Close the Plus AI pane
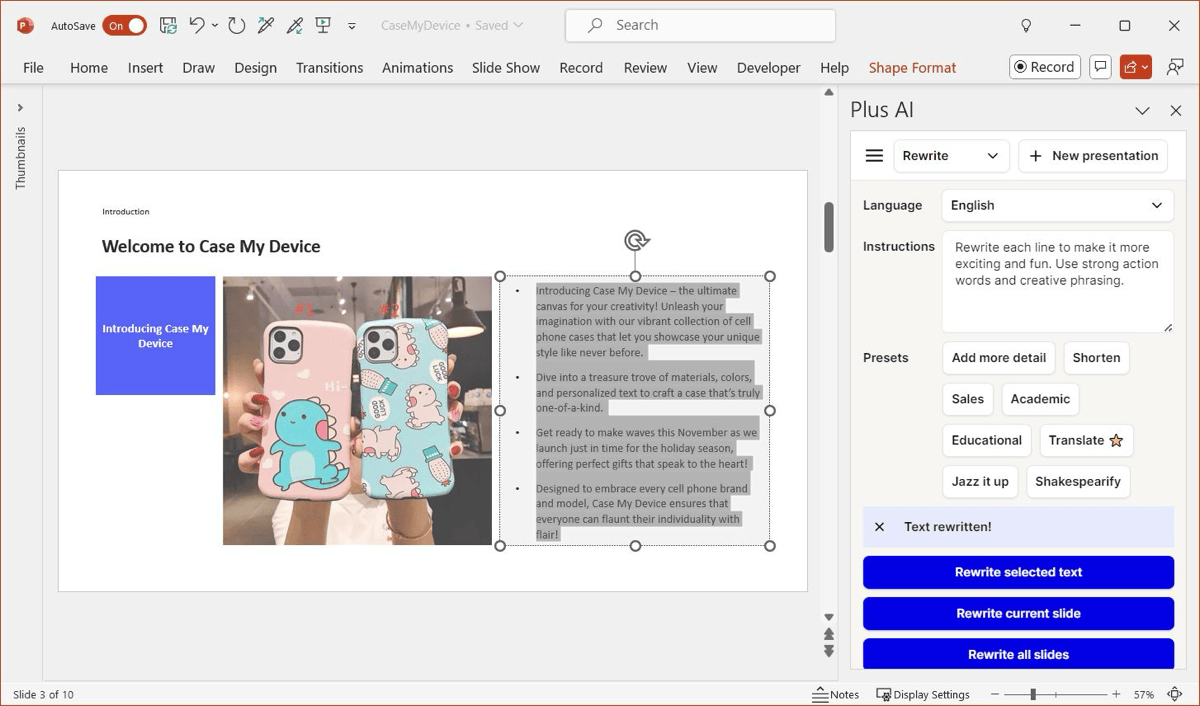 [x=1176, y=111]
